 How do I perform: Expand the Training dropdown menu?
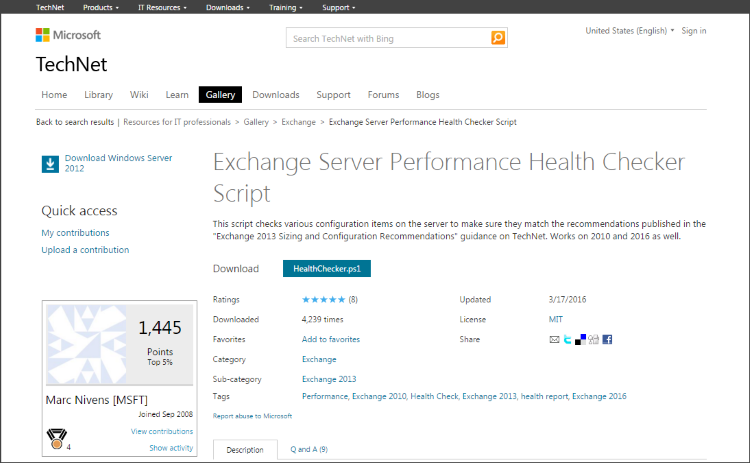coord(286,7)
